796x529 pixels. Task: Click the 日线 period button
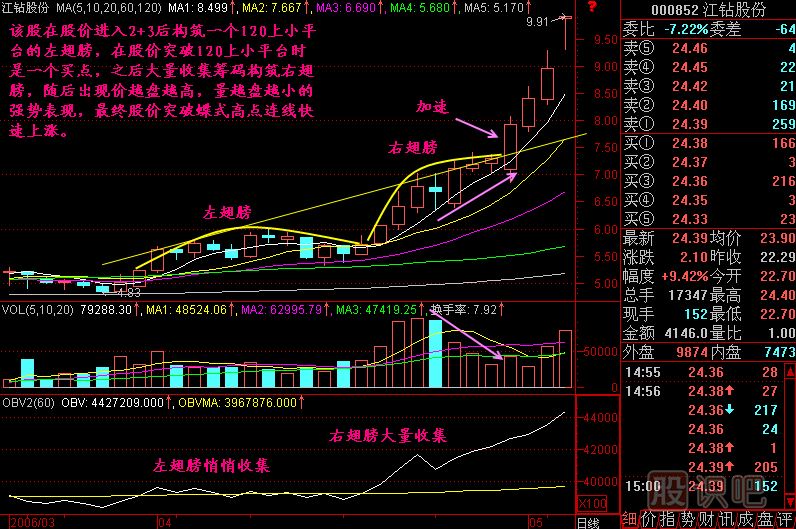click(x=591, y=521)
